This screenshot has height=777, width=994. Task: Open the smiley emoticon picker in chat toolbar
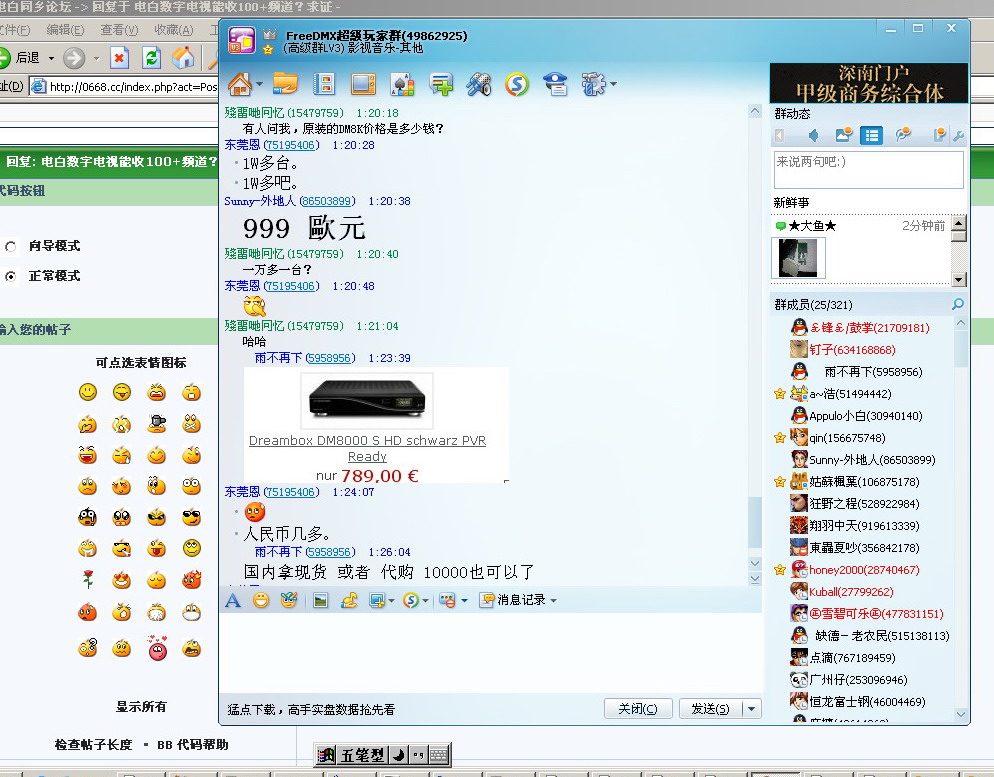click(x=261, y=601)
